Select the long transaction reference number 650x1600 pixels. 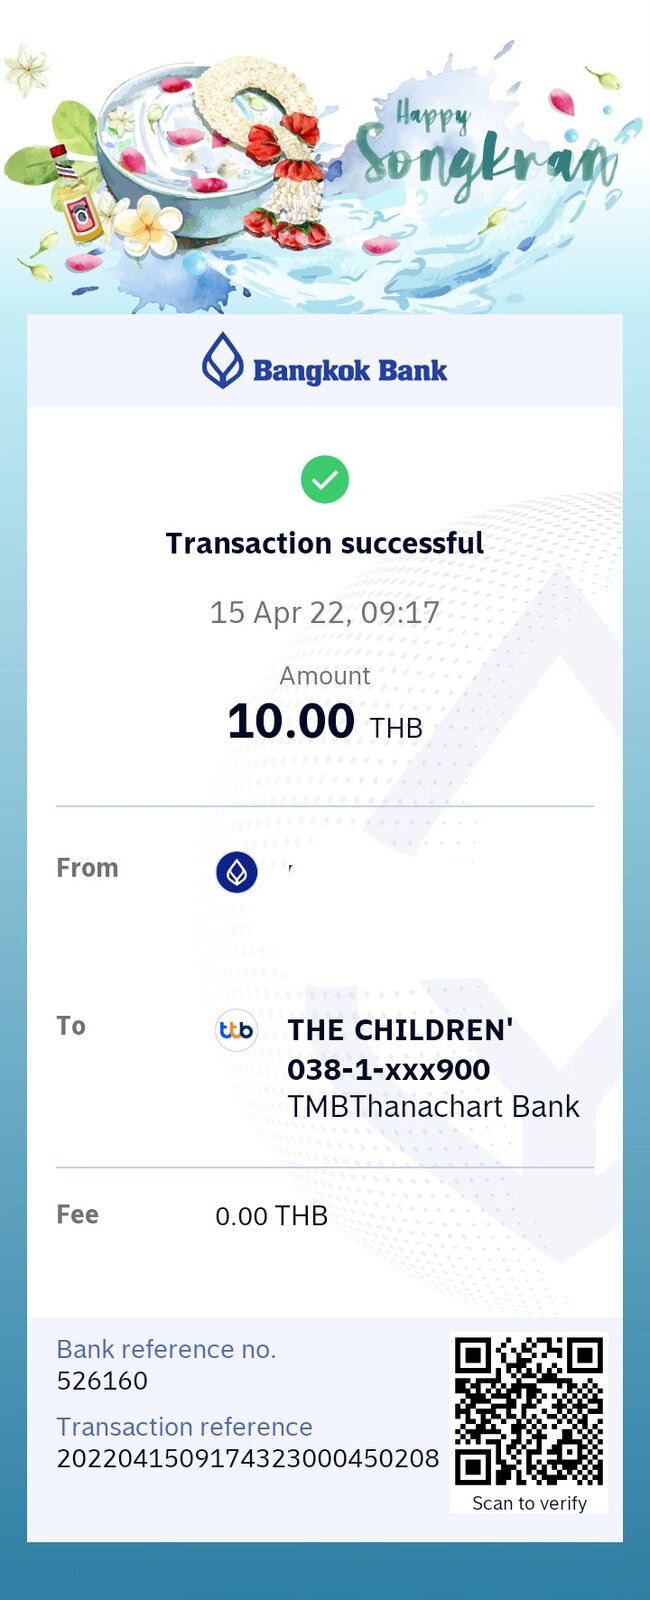click(247, 1459)
